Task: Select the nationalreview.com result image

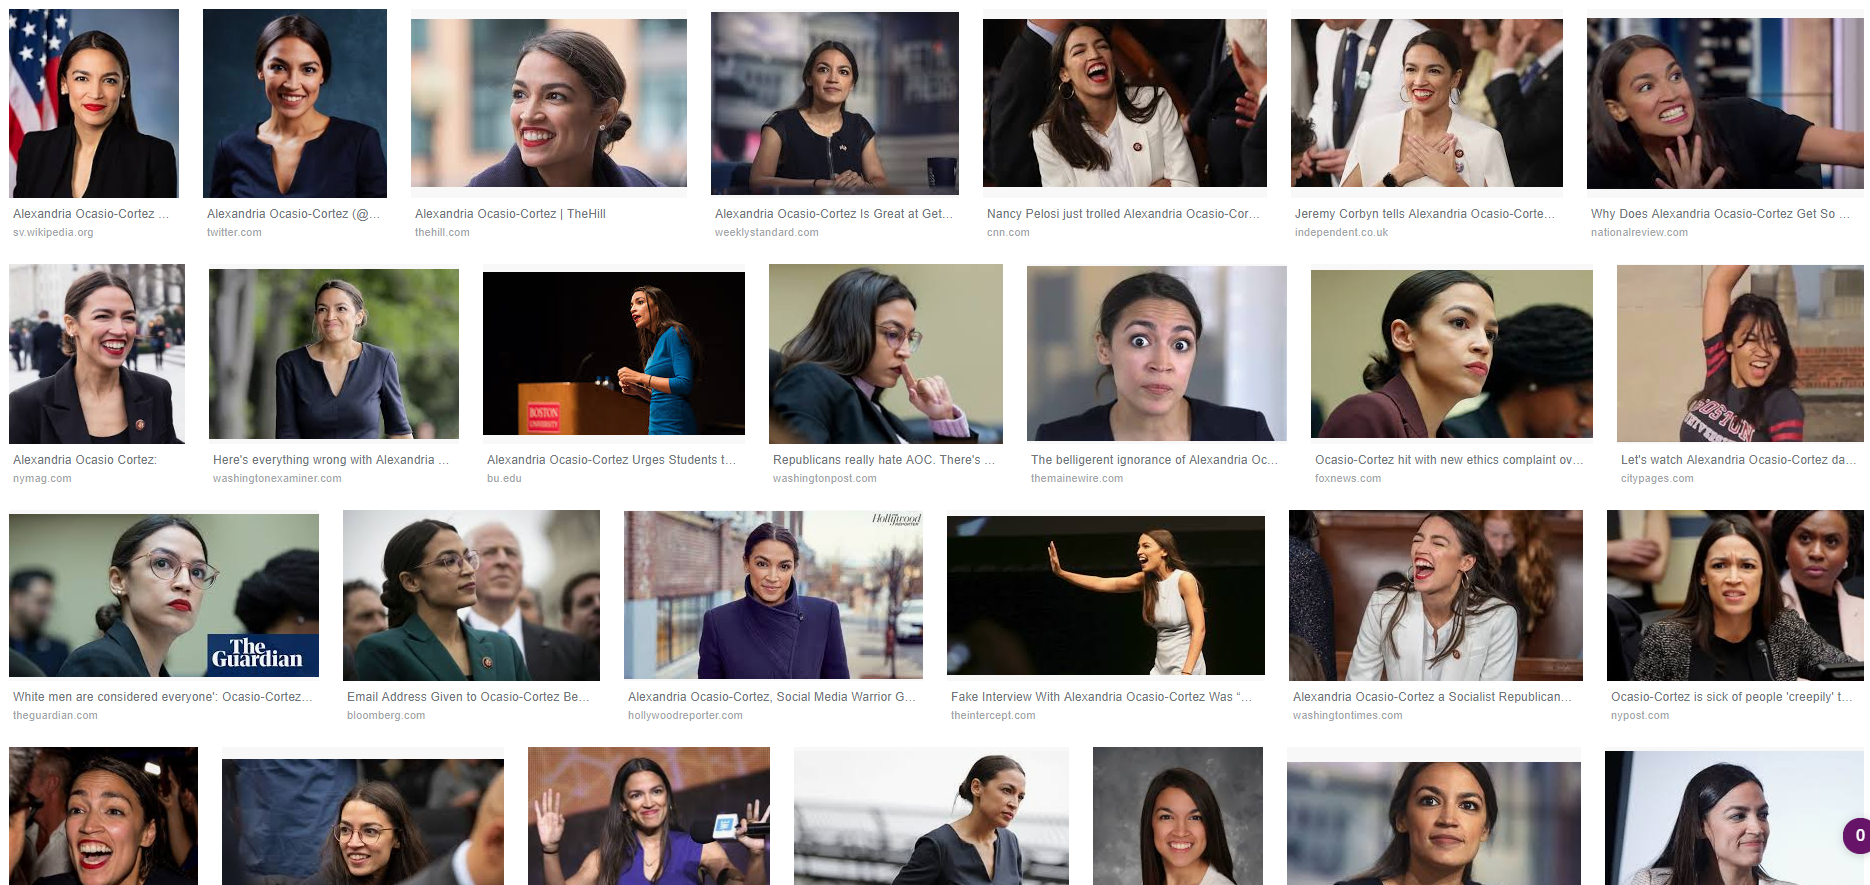Action: 1725,103
